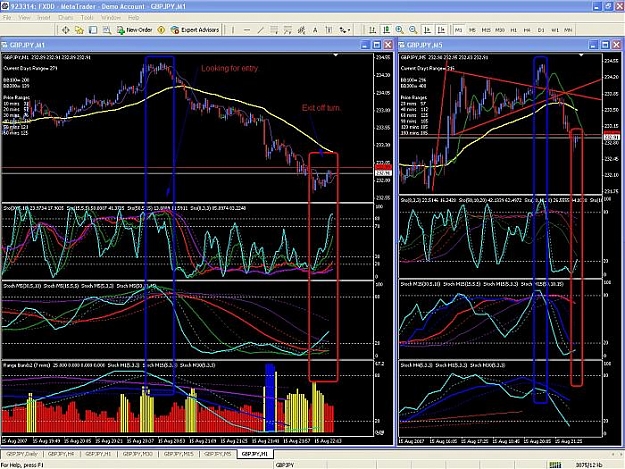Viewport: 625px width, 469px height.
Task: Set timeframe to D1 in toolbar
Action: coord(541,30)
